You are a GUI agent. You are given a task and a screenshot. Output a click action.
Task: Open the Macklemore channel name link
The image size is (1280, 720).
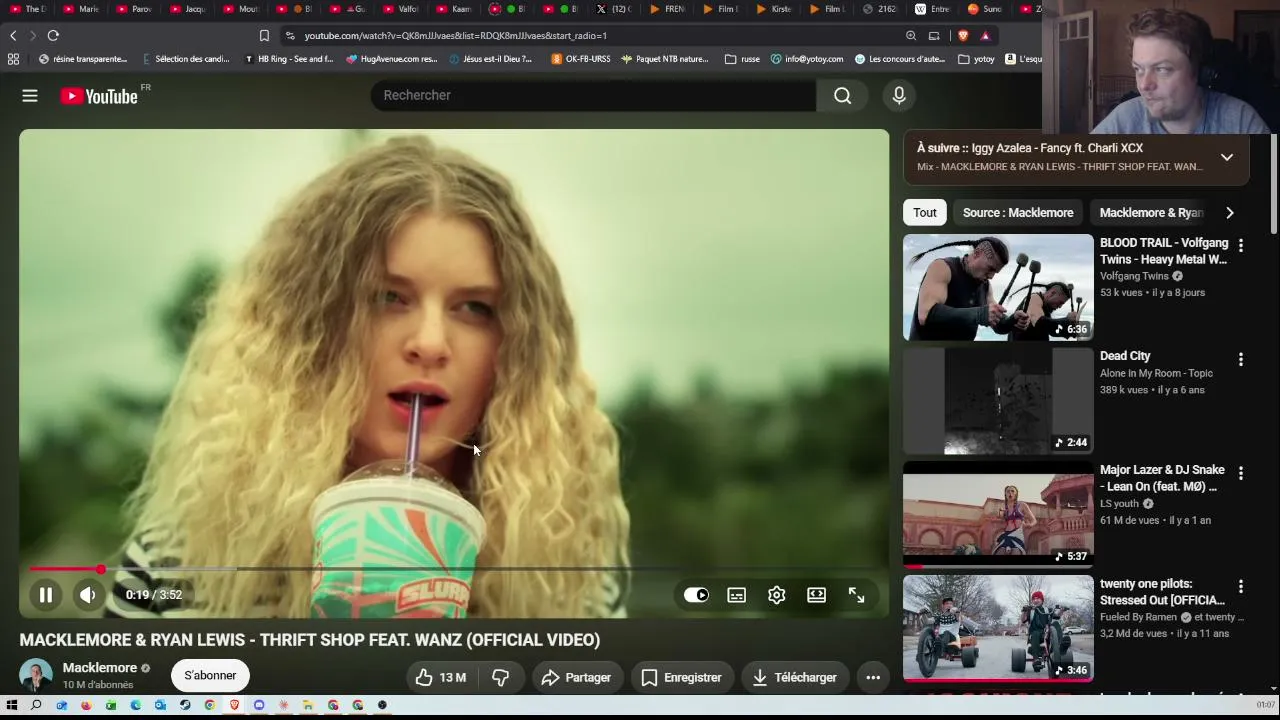click(100, 668)
